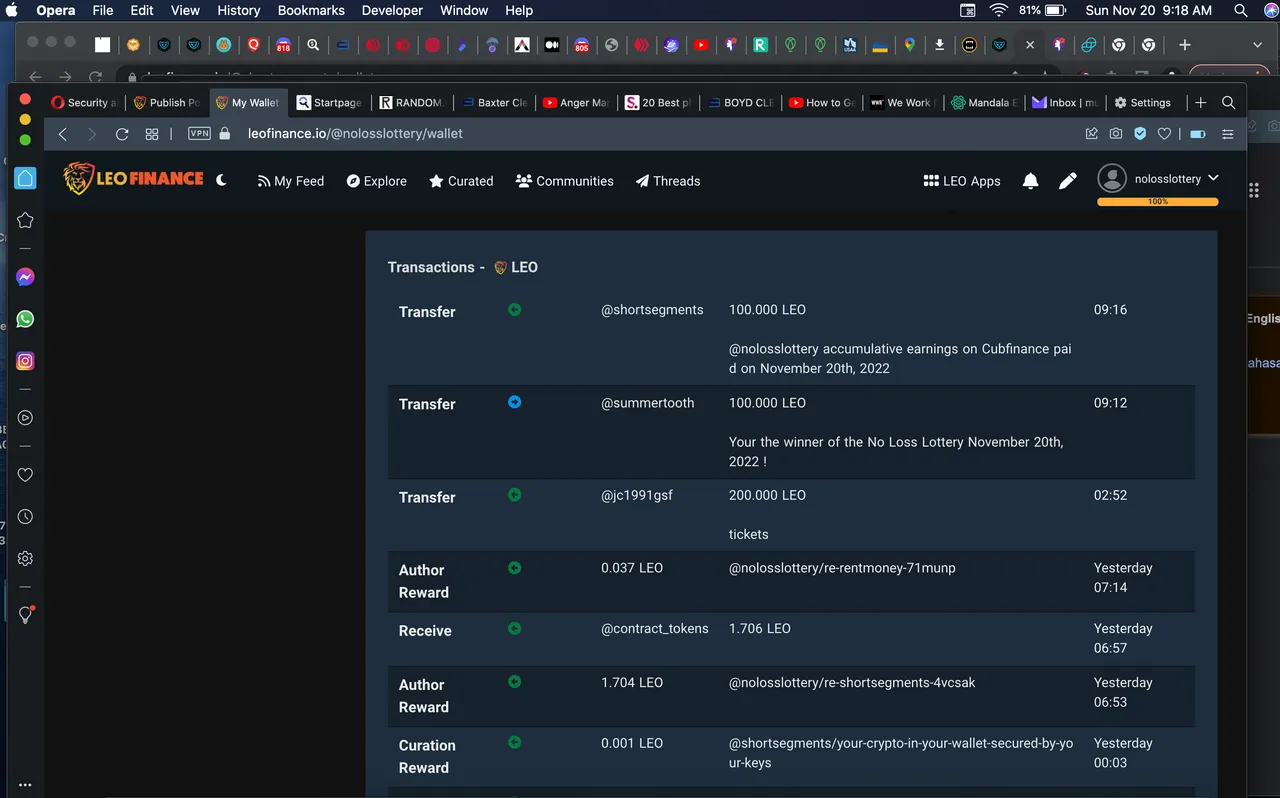The image size is (1280, 798).
Task: Add page to bookmarks with heart icon
Action: pos(1164,133)
